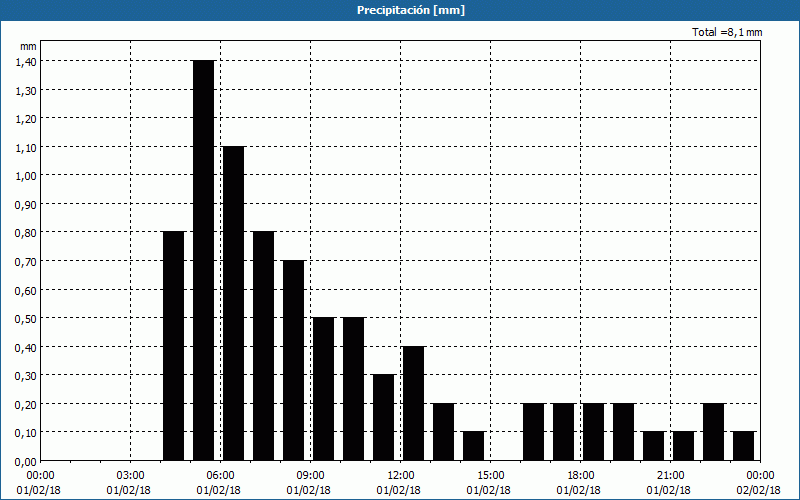Screen dimensions: 800x500
Task: Click the 18:00 01/02/18 time label
Action: coord(579,483)
